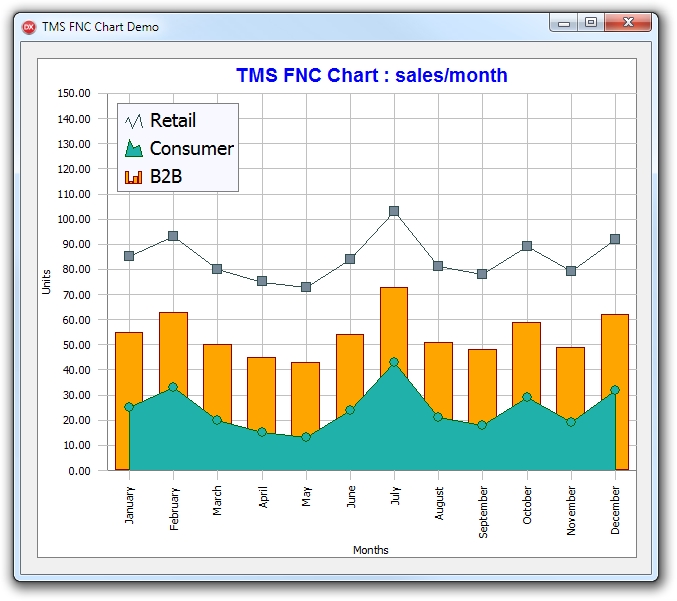Select the Retail marker for November
This screenshot has width=677, height=601.
[571, 271]
